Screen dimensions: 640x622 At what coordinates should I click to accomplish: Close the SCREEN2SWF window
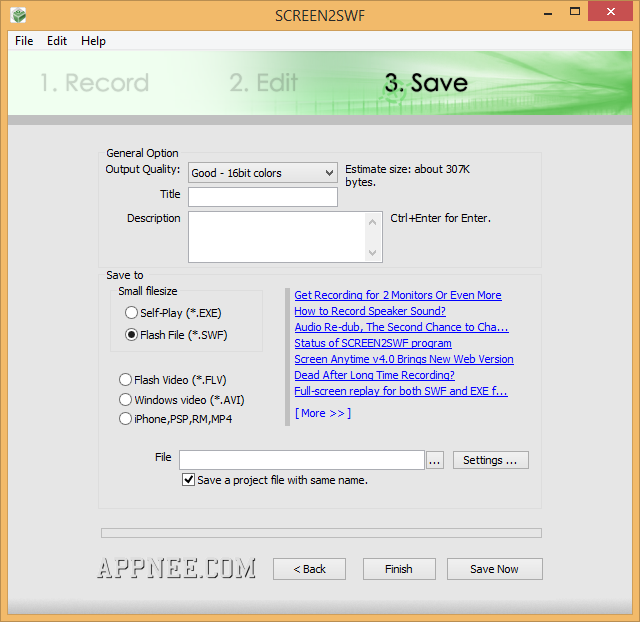(610, 11)
